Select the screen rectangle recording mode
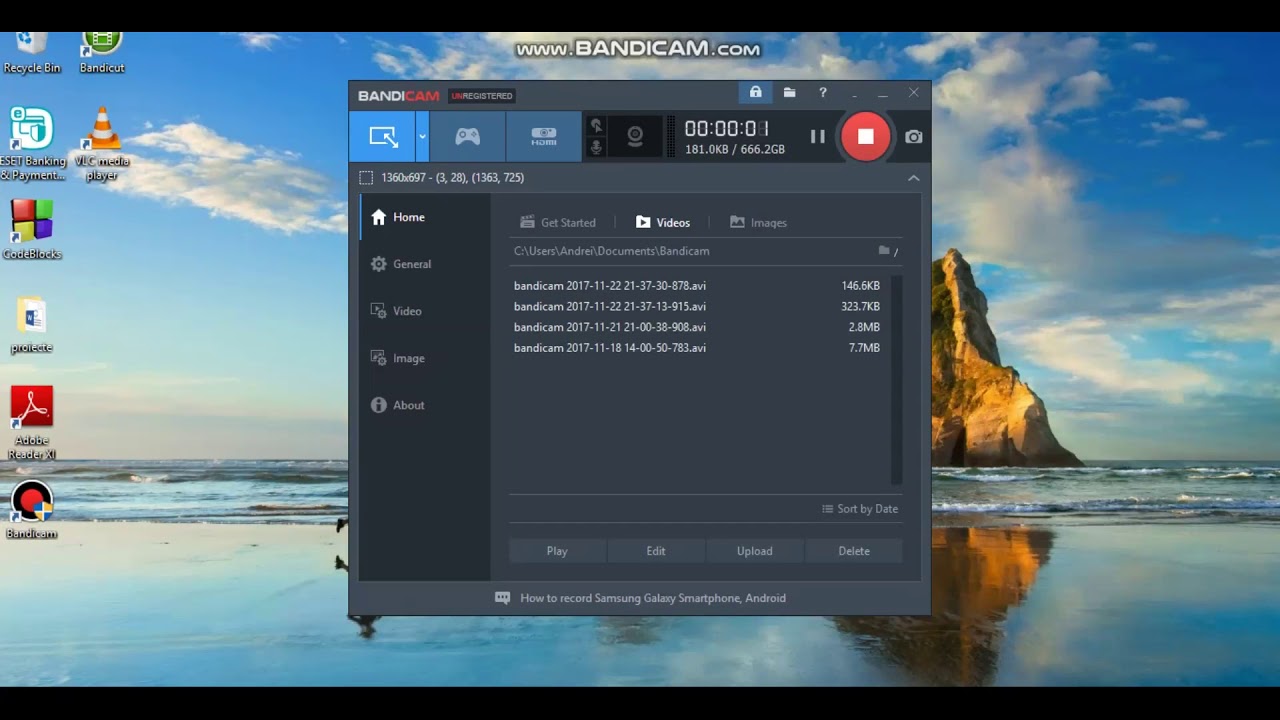This screenshot has width=1280, height=720. 383,137
